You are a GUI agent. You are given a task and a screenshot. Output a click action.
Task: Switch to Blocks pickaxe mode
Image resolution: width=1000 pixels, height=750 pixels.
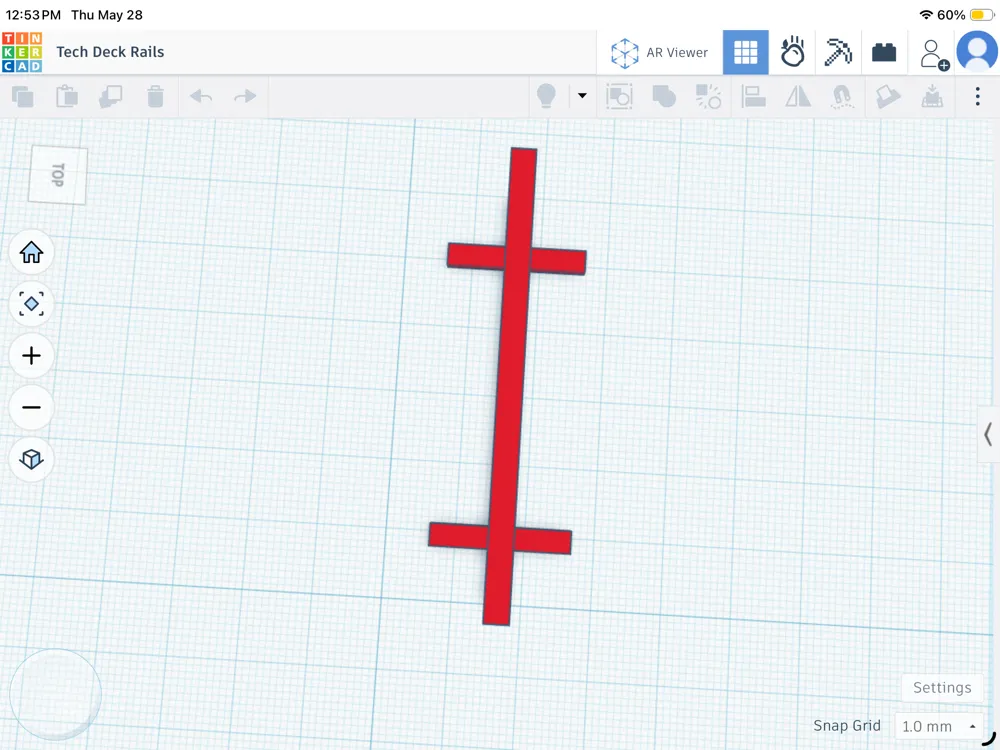pos(838,52)
